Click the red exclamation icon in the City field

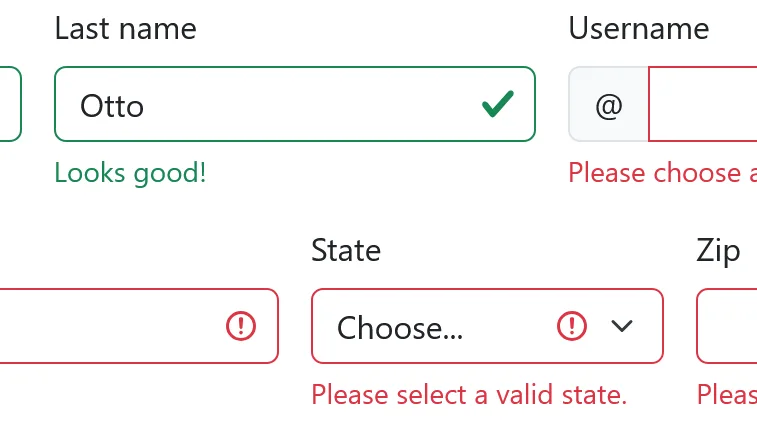tap(242, 326)
